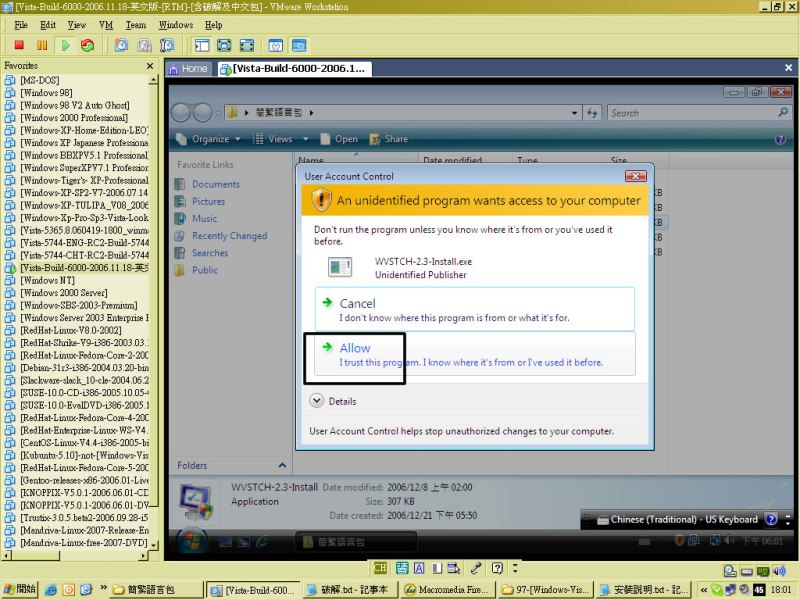The height and width of the screenshot is (600, 800).
Task: Select [Windows 2000 Server] in Favorites
Action: pyautogui.click(x=64, y=293)
